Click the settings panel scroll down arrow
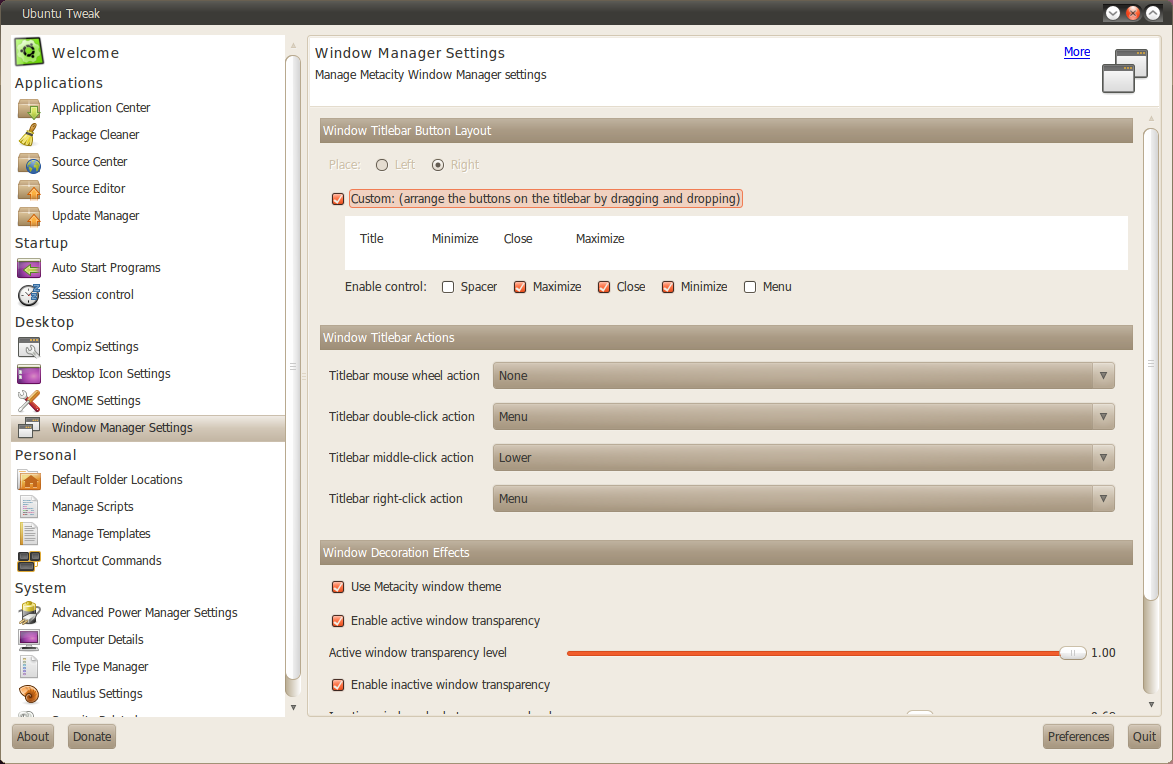 1151,705
